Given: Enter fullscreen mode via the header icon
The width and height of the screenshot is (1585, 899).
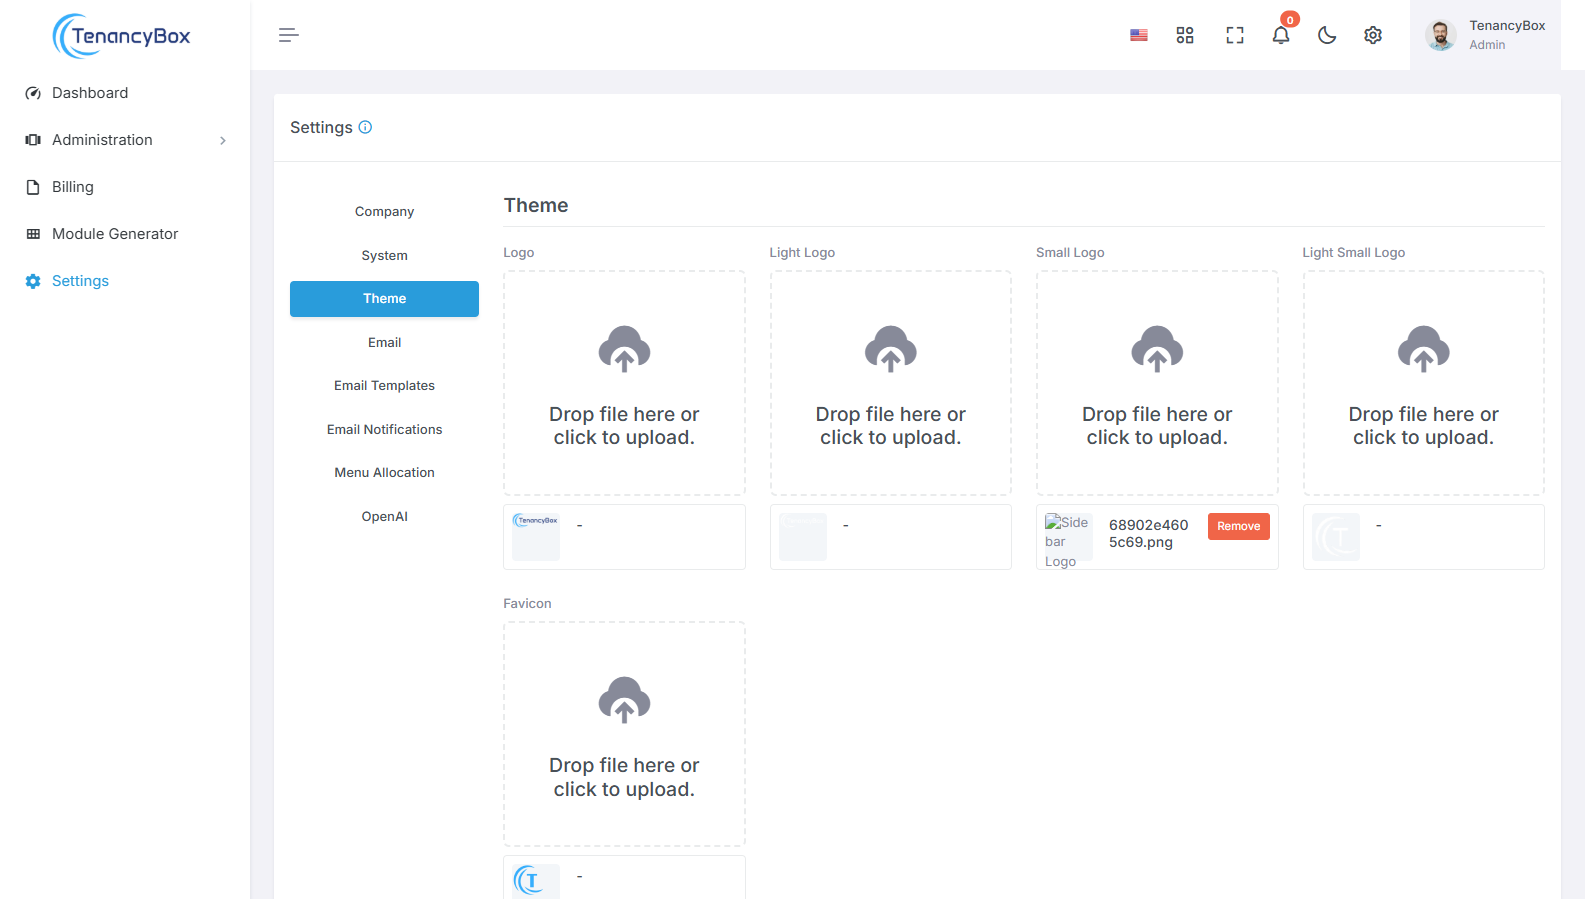Looking at the screenshot, I should pyautogui.click(x=1235, y=35).
